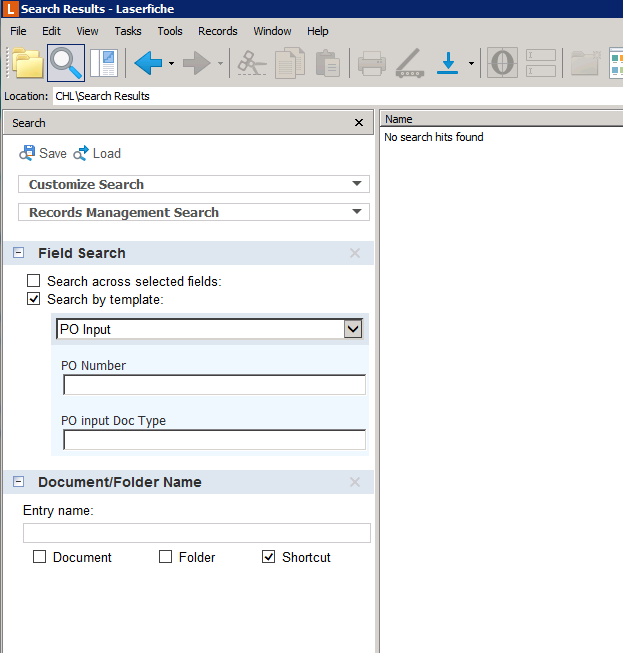Toggle the preview pane layout icon
623x653 pixels.
tap(104, 63)
